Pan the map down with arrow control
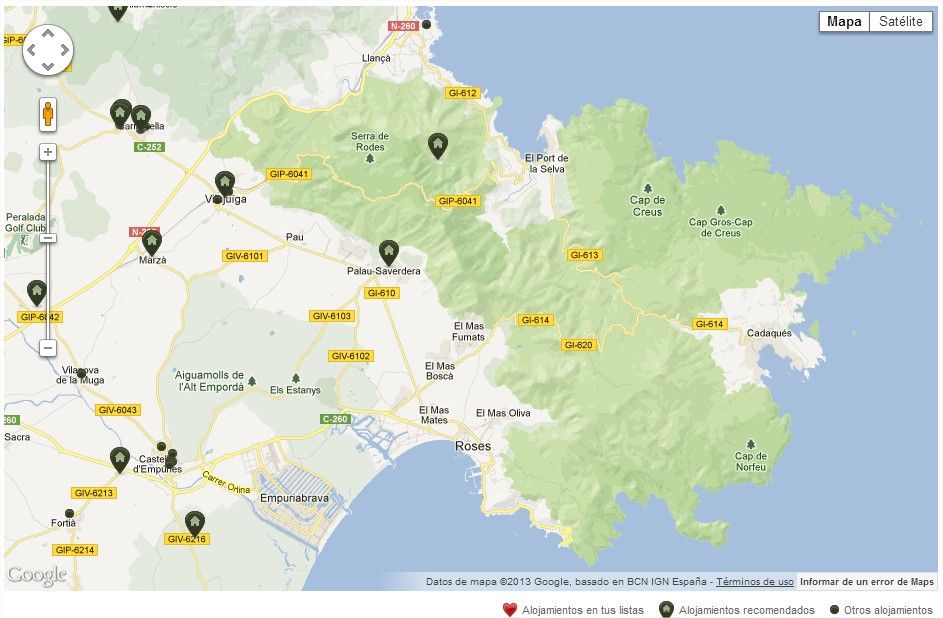The height and width of the screenshot is (618, 943). (x=47, y=66)
